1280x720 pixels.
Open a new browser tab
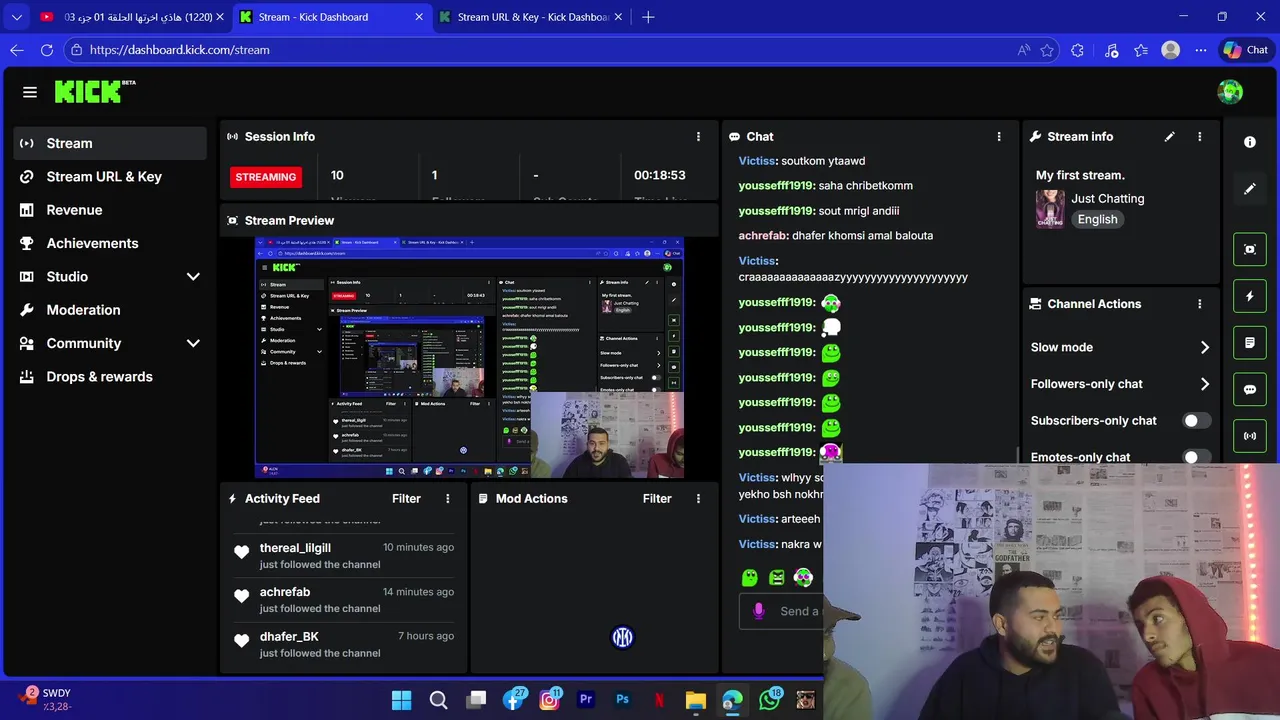pyautogui.click(x=648, y=17)
